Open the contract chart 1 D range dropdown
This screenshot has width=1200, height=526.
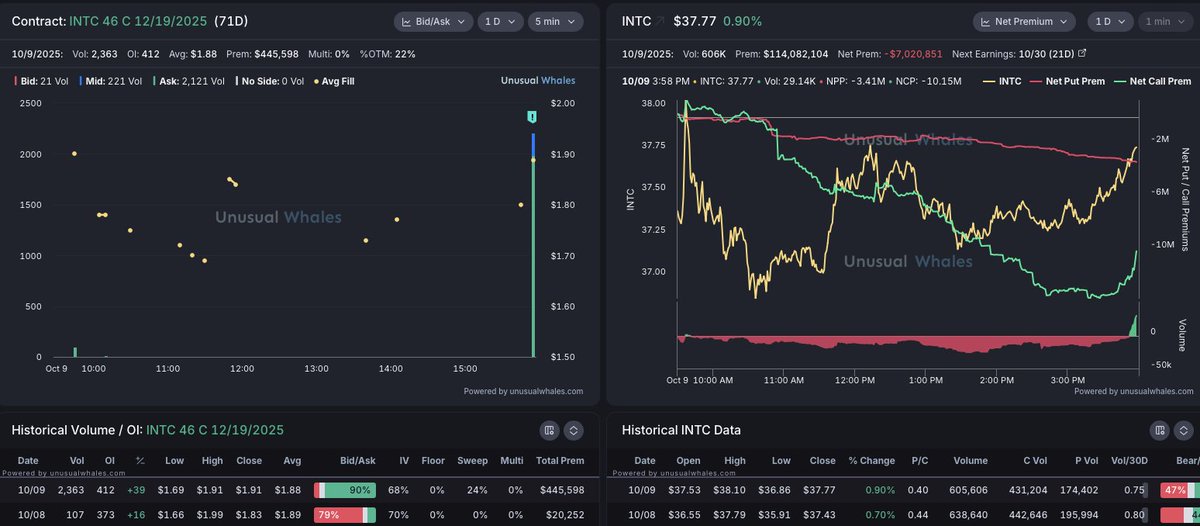499,21
